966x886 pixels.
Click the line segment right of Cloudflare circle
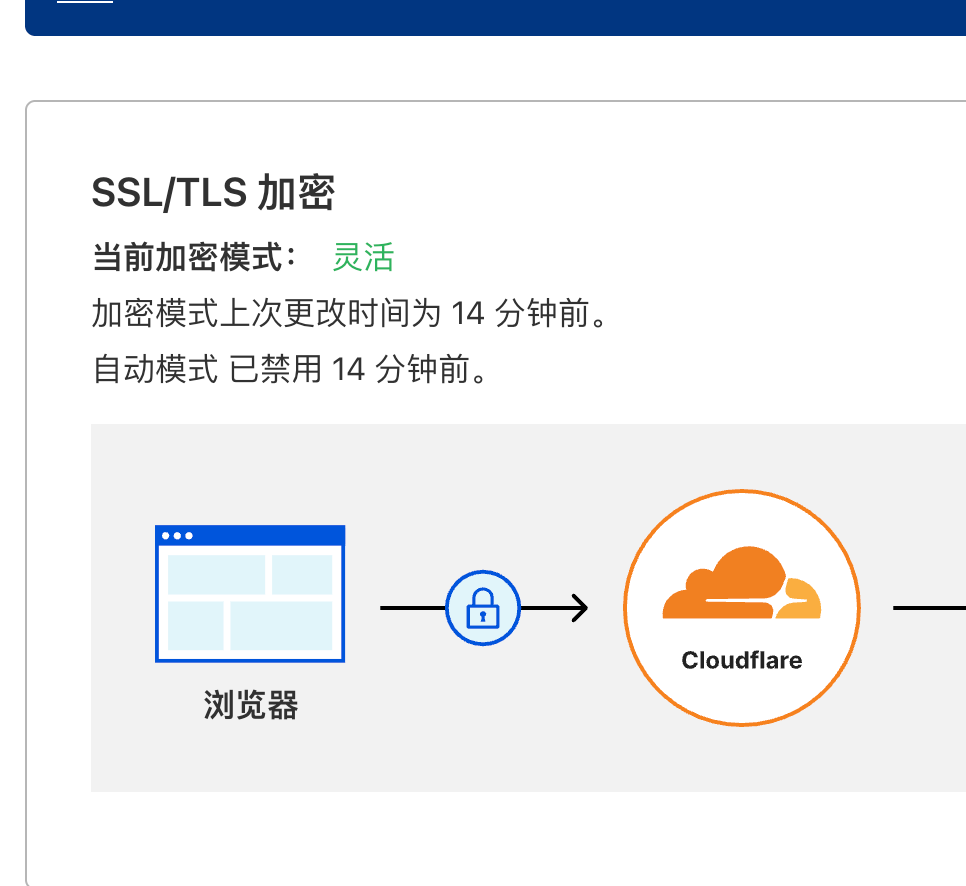929,608
